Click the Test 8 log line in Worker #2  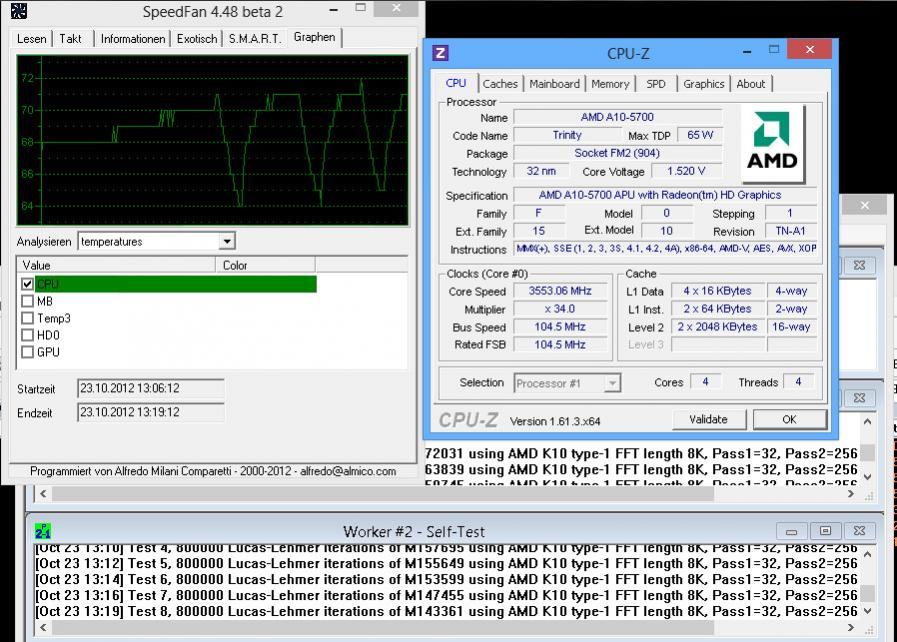[x=446, y=611]
